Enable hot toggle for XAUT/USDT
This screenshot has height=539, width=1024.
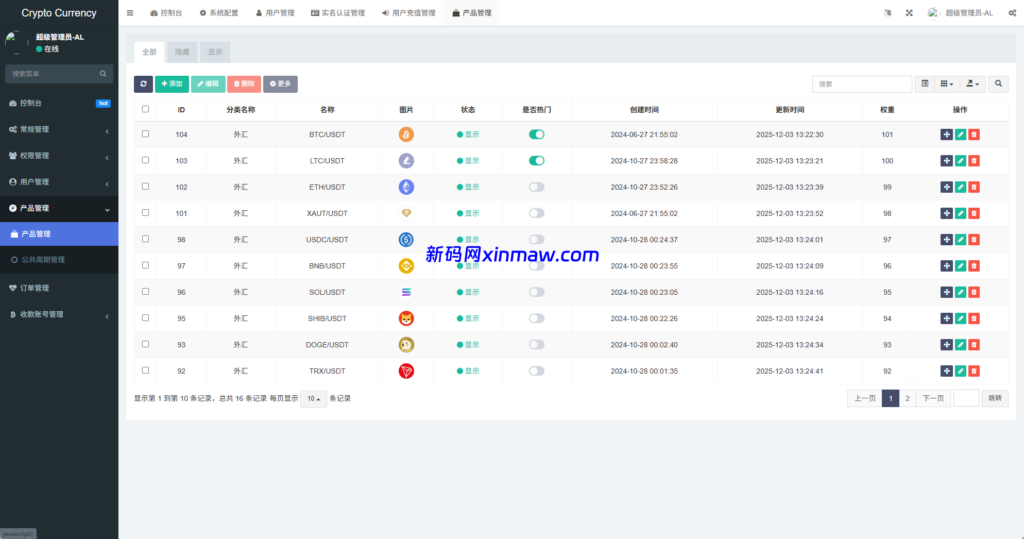coord(536,213)
